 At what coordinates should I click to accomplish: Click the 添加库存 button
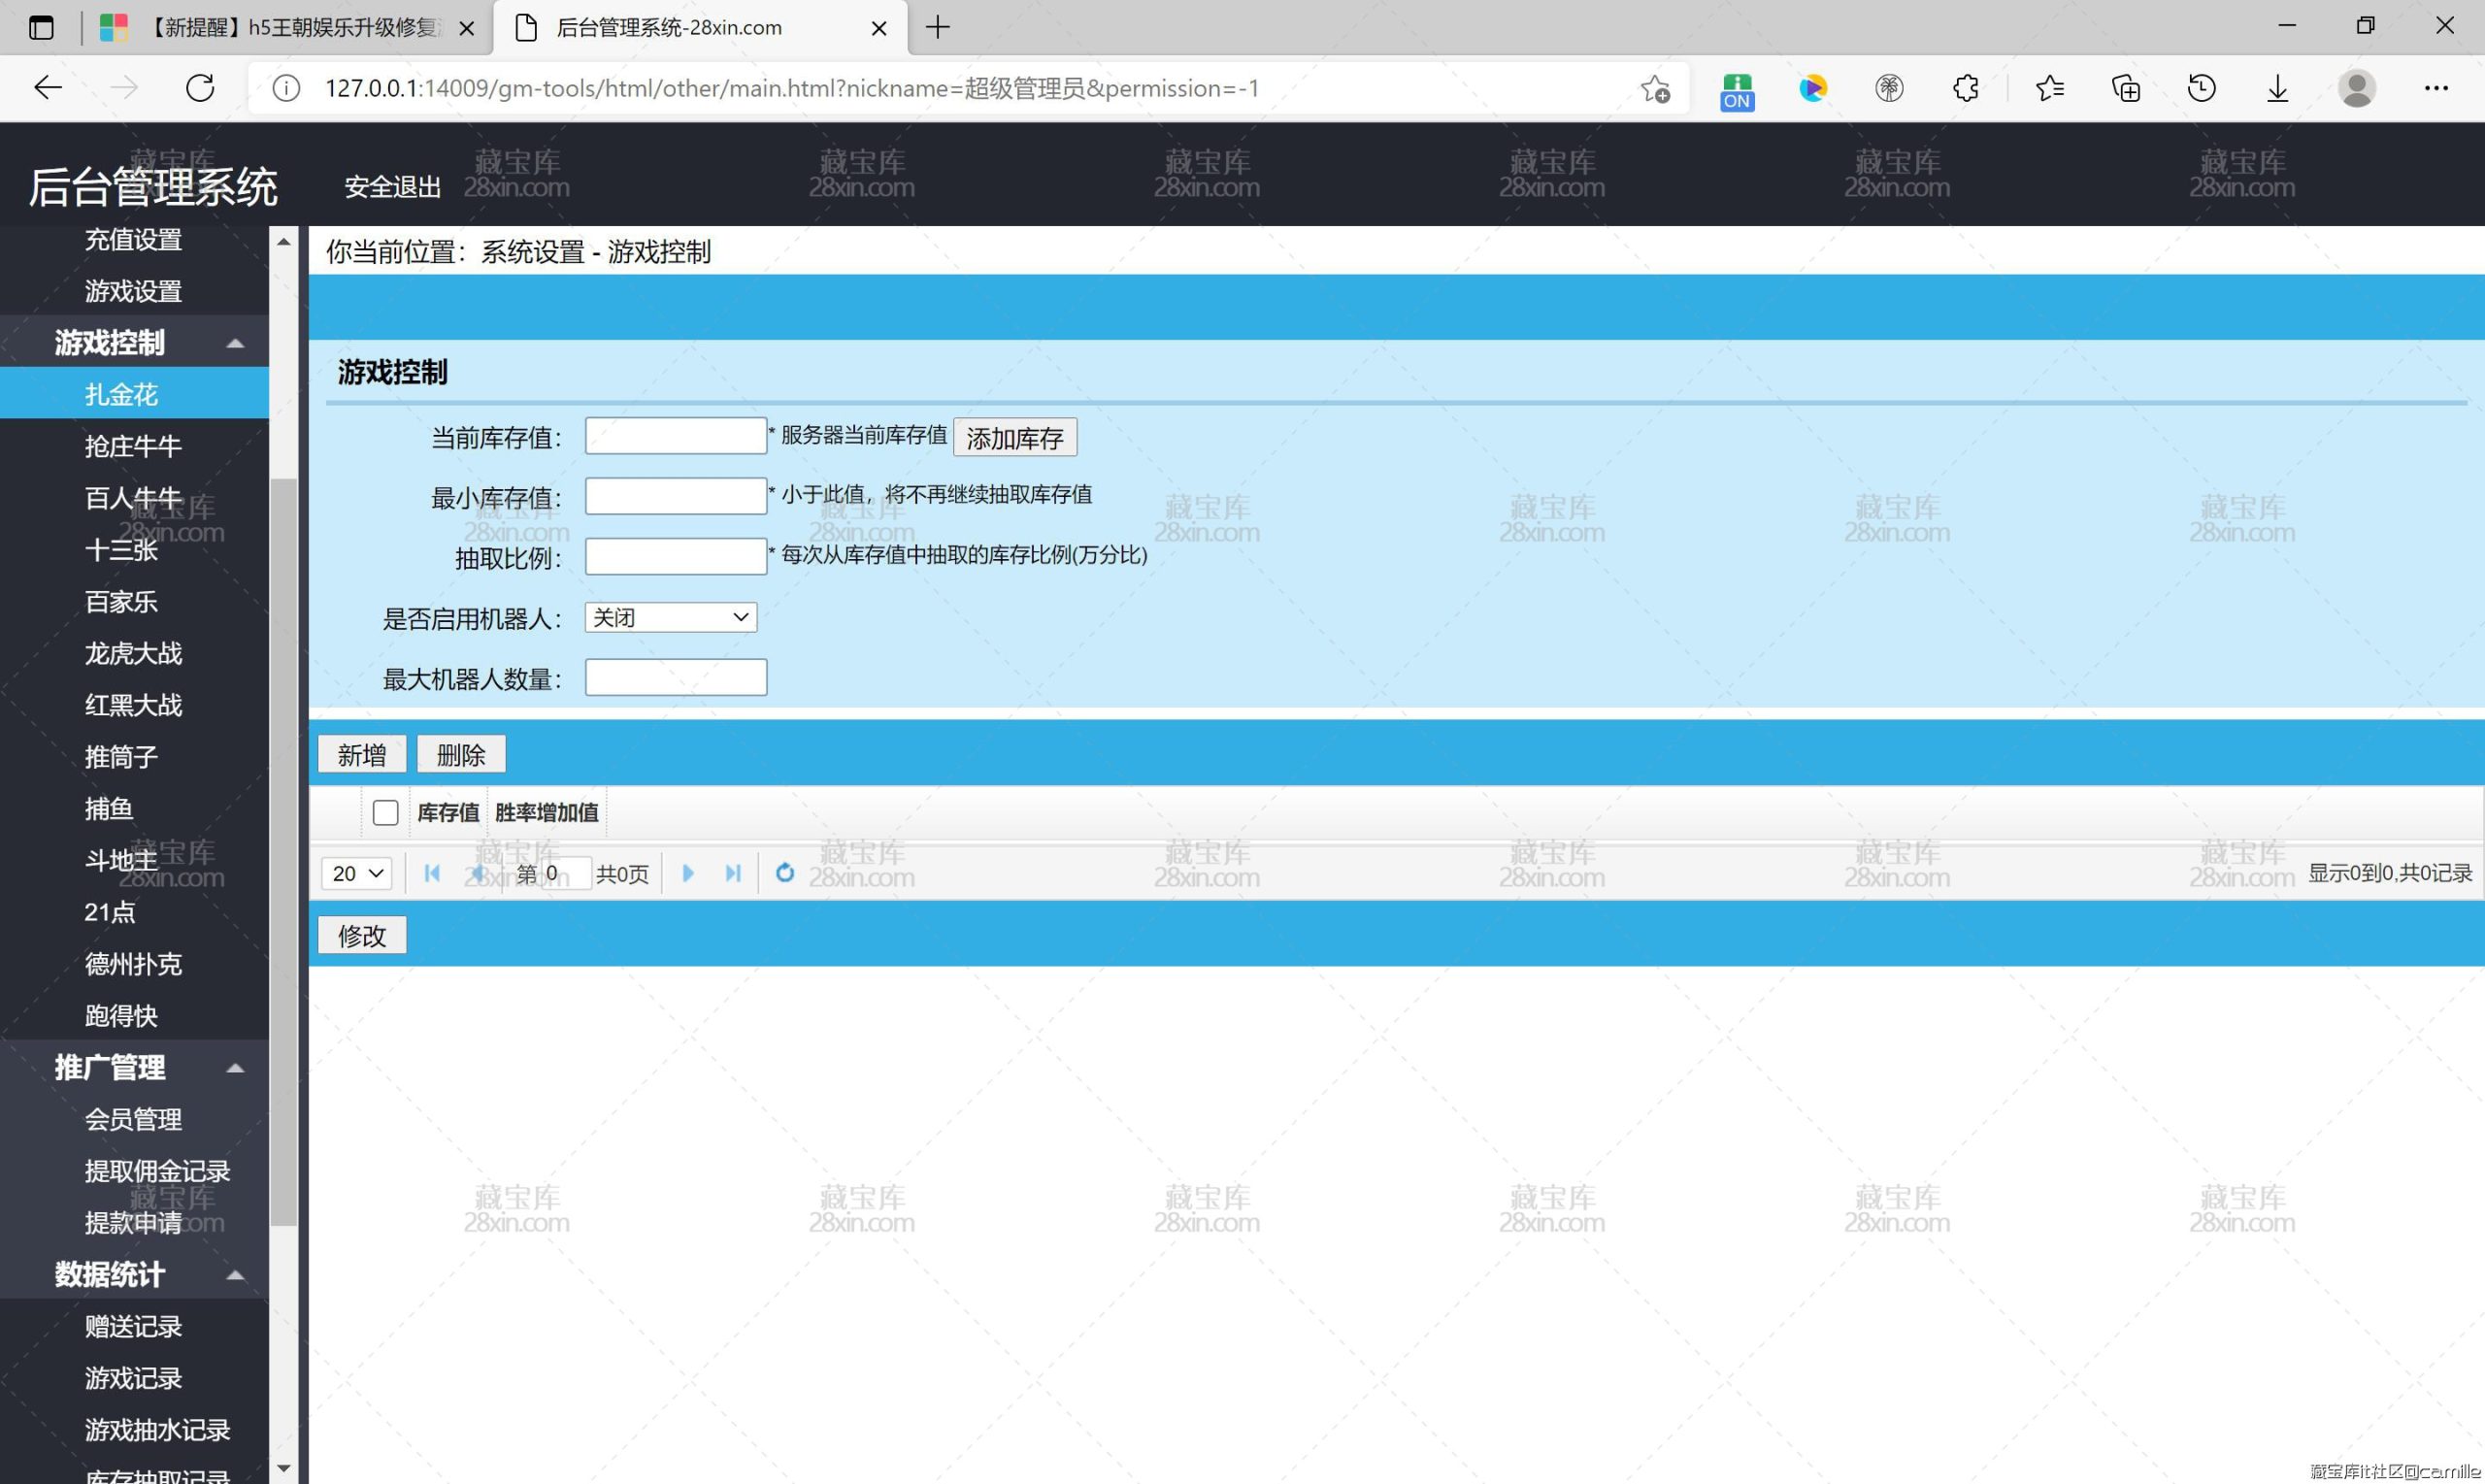[1014, 438]
